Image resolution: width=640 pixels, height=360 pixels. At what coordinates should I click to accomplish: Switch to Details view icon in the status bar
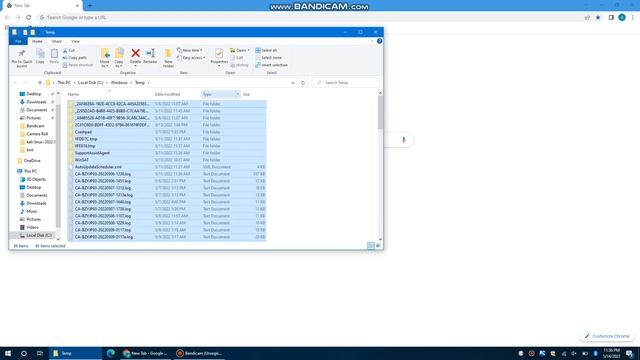(x=371, y=246)
